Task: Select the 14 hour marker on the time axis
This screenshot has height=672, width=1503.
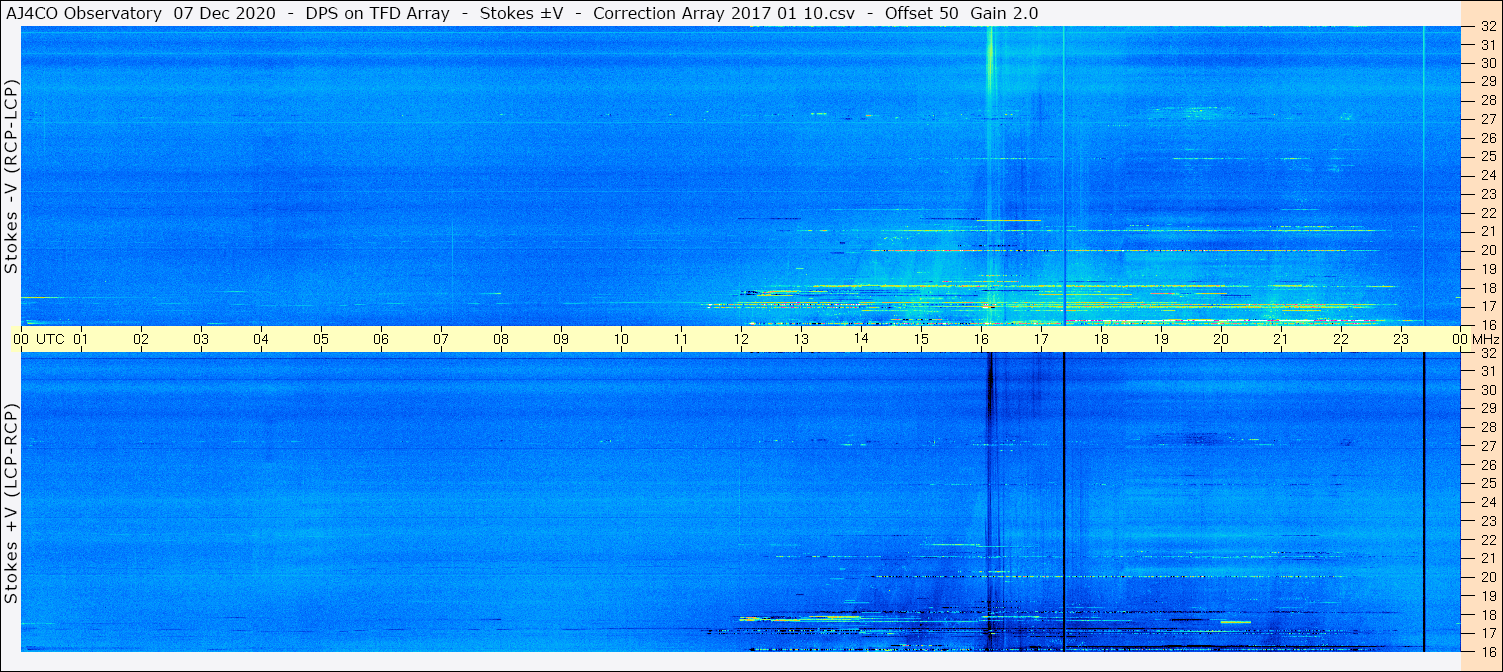Action: point(861,339)
